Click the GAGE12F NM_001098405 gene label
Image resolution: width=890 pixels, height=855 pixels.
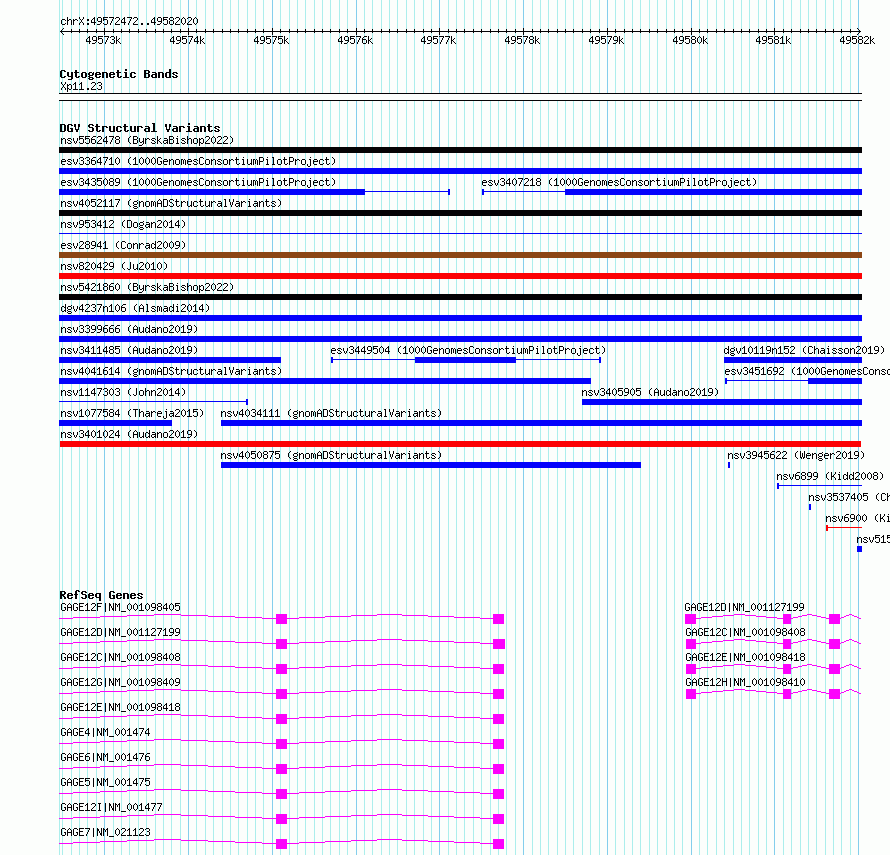(x=120, y=607)
